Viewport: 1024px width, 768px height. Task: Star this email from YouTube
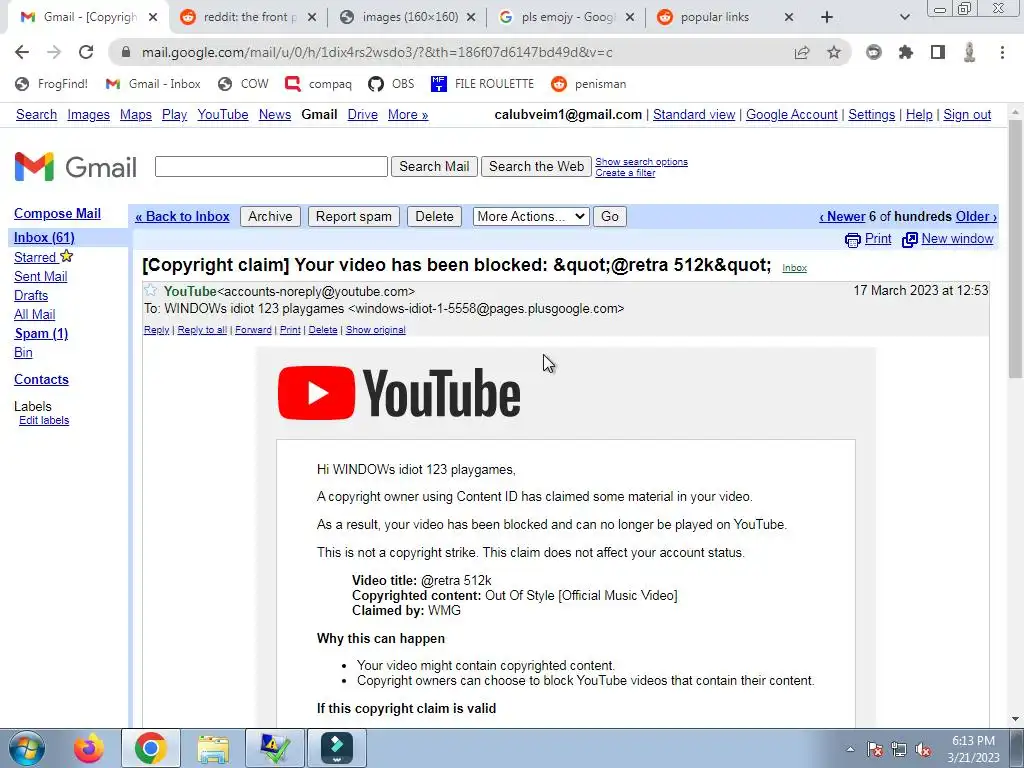151,291
